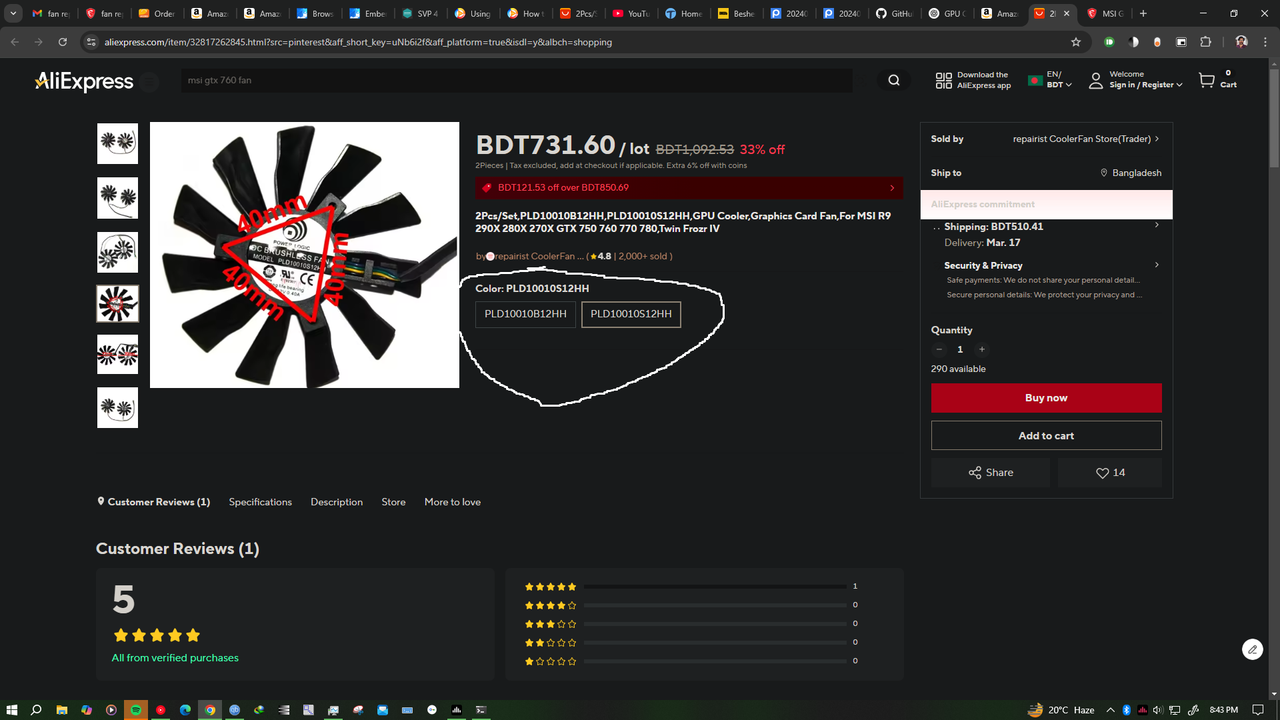
Task: Filter reviews by 5-star rating bar
Action: pyautogui.click(x=716, y=586)
